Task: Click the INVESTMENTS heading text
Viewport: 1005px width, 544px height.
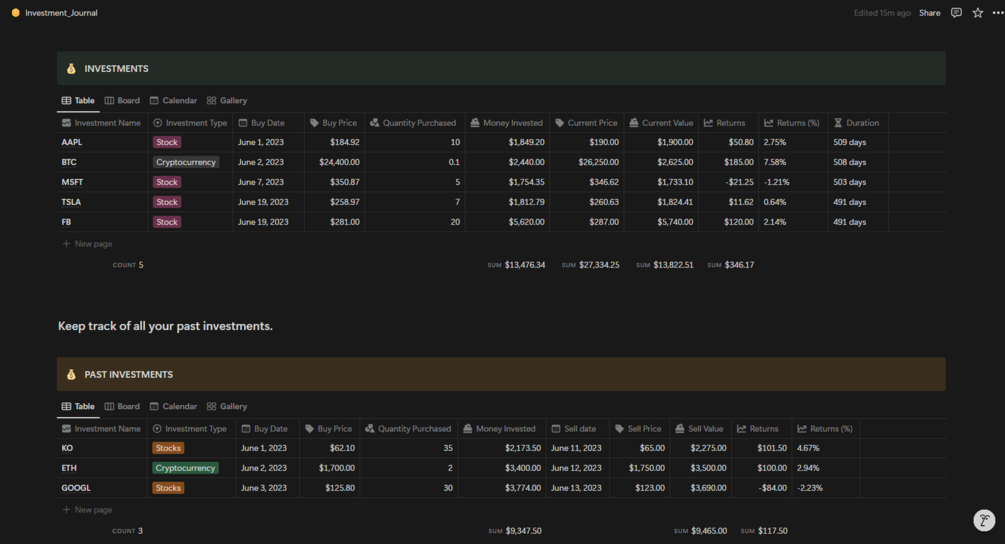Action: 116,69
